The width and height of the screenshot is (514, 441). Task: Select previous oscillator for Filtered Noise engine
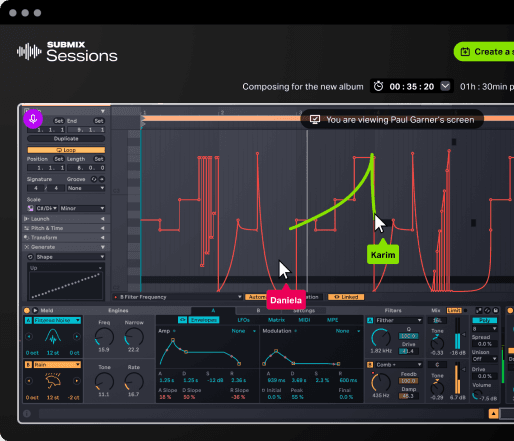point(29,337)
